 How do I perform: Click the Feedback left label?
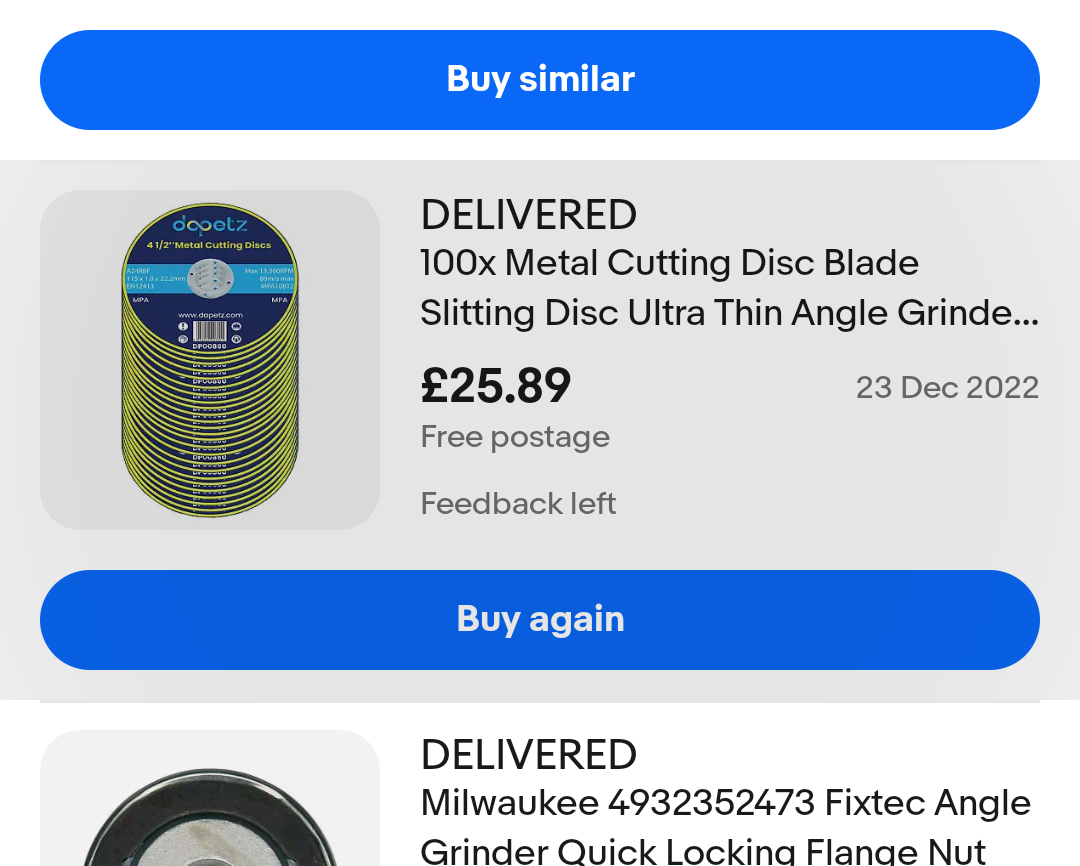tap(518, 503)
